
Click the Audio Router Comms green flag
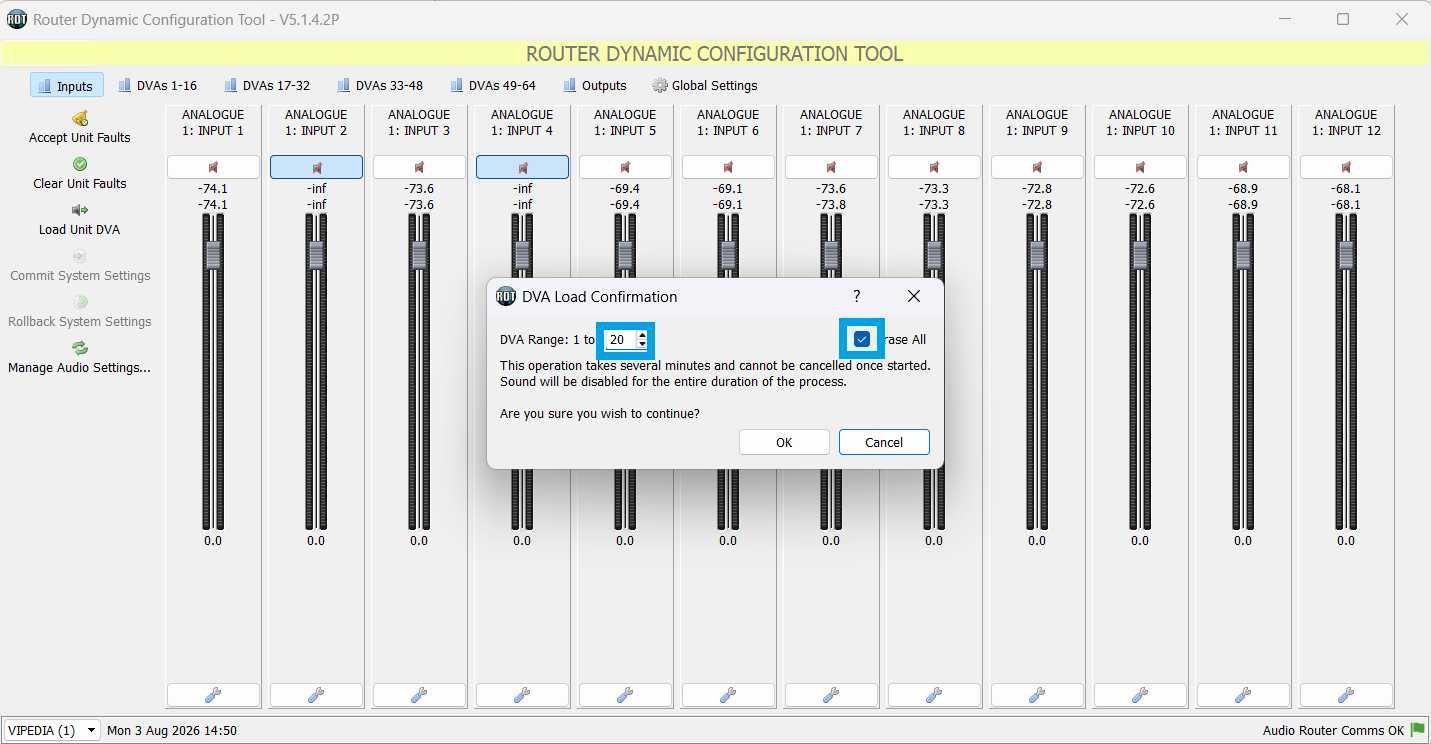coord(1417,731)
